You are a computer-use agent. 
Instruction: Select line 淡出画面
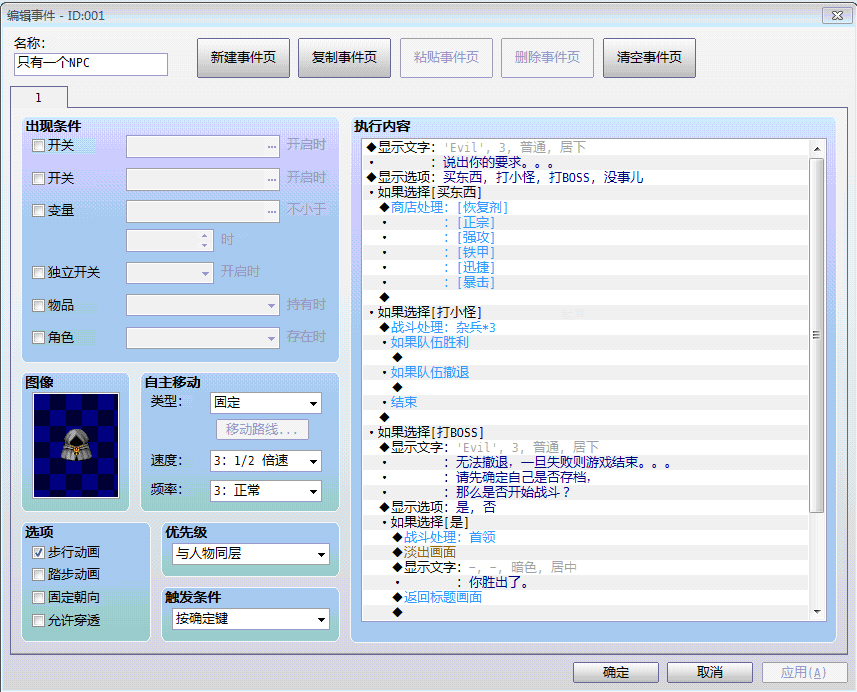click(585, 552)
